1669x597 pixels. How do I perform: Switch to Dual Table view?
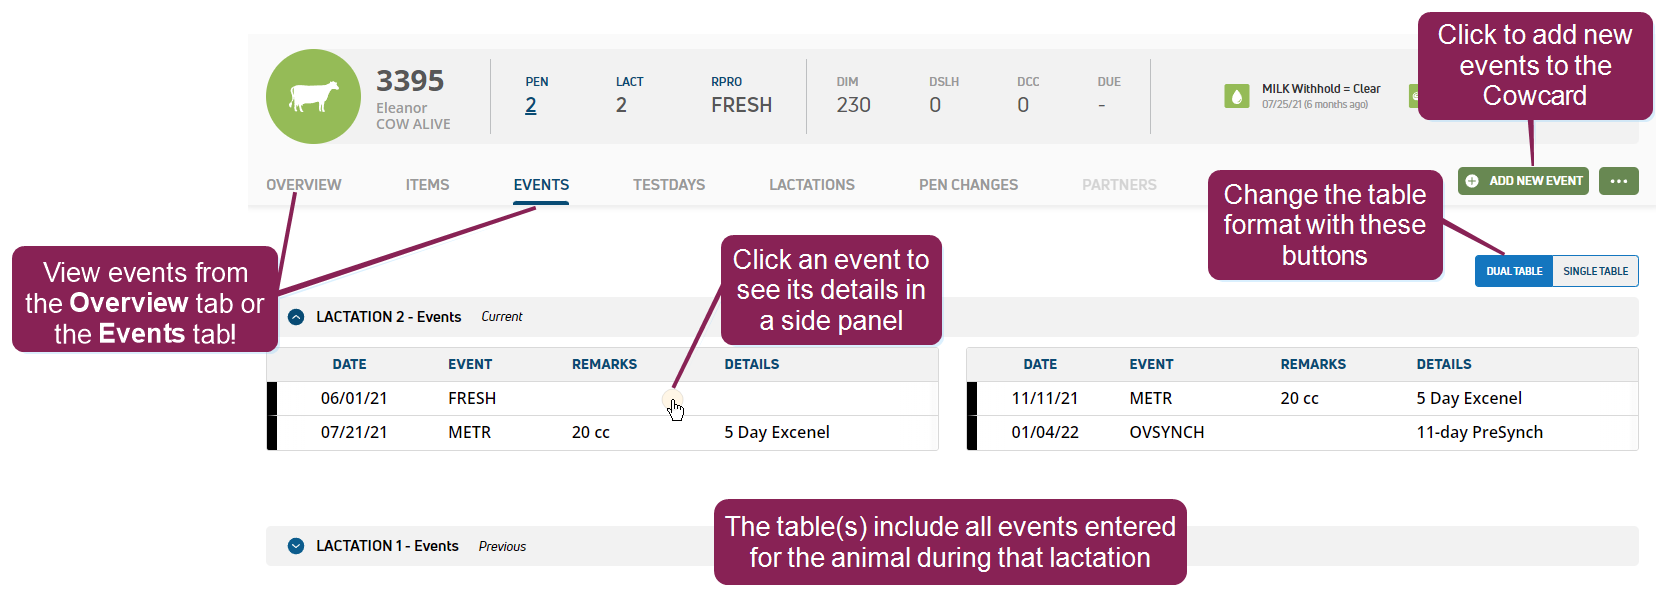click(1514, 271)
